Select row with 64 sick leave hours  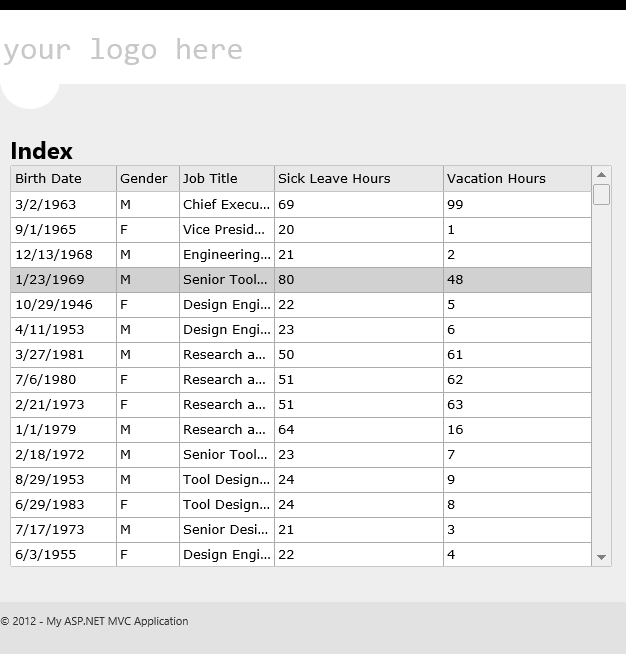click(301, 430)
